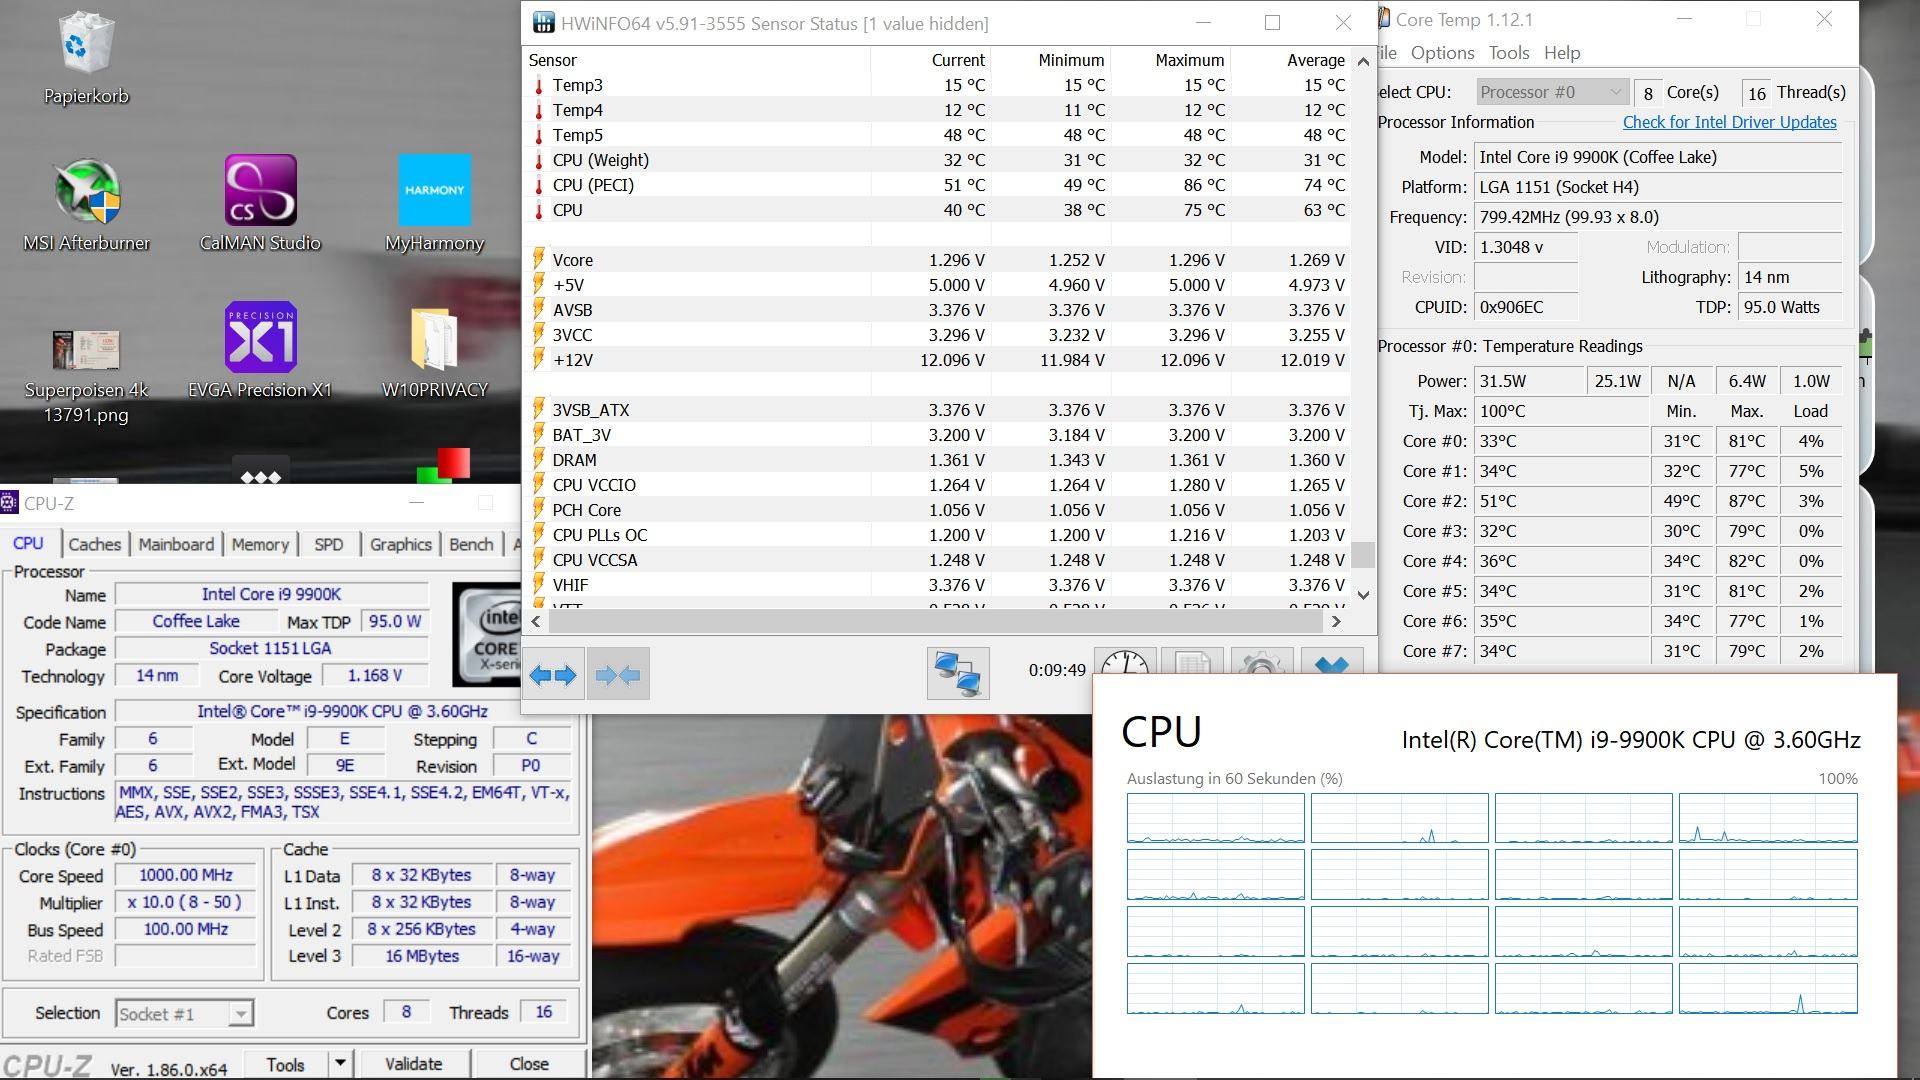Screen dimensions: 1920x1080
Task: Click lightning icon of CPU VCCIO row
Action: coord(539,484)
